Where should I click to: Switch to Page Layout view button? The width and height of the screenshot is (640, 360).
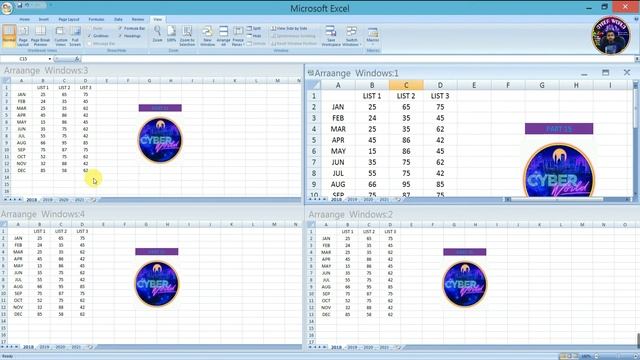pos(23,36)
